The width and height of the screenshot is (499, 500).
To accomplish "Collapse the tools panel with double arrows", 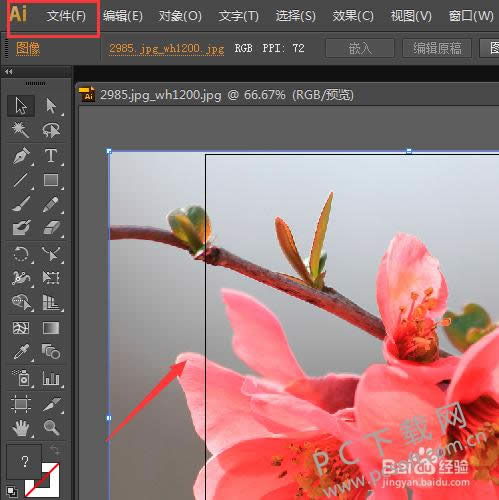I will [x=9, y=72].
